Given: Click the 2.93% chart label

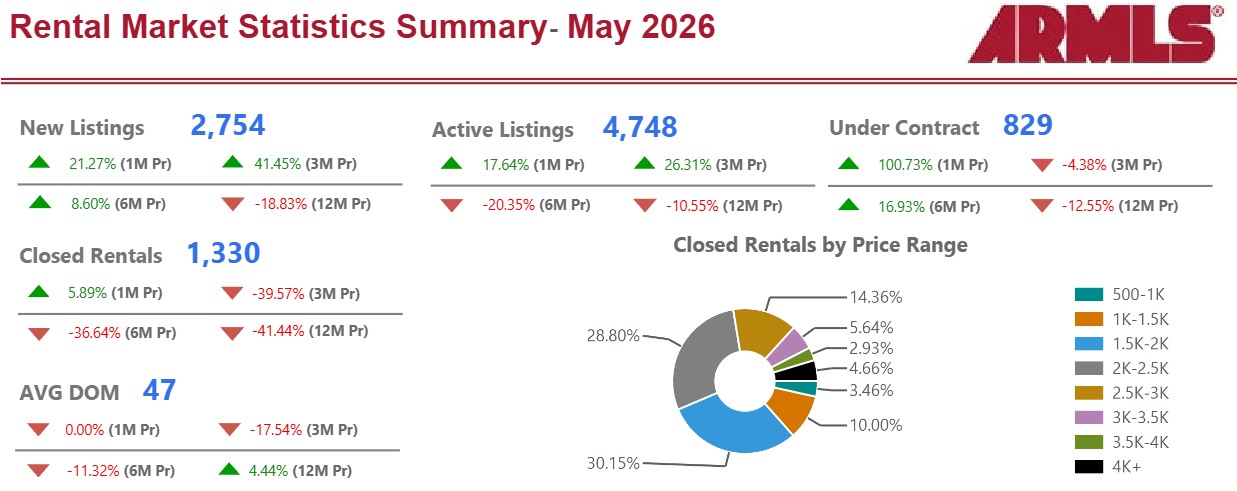Looking at the screenshot, I should click(x=871, y=348).
